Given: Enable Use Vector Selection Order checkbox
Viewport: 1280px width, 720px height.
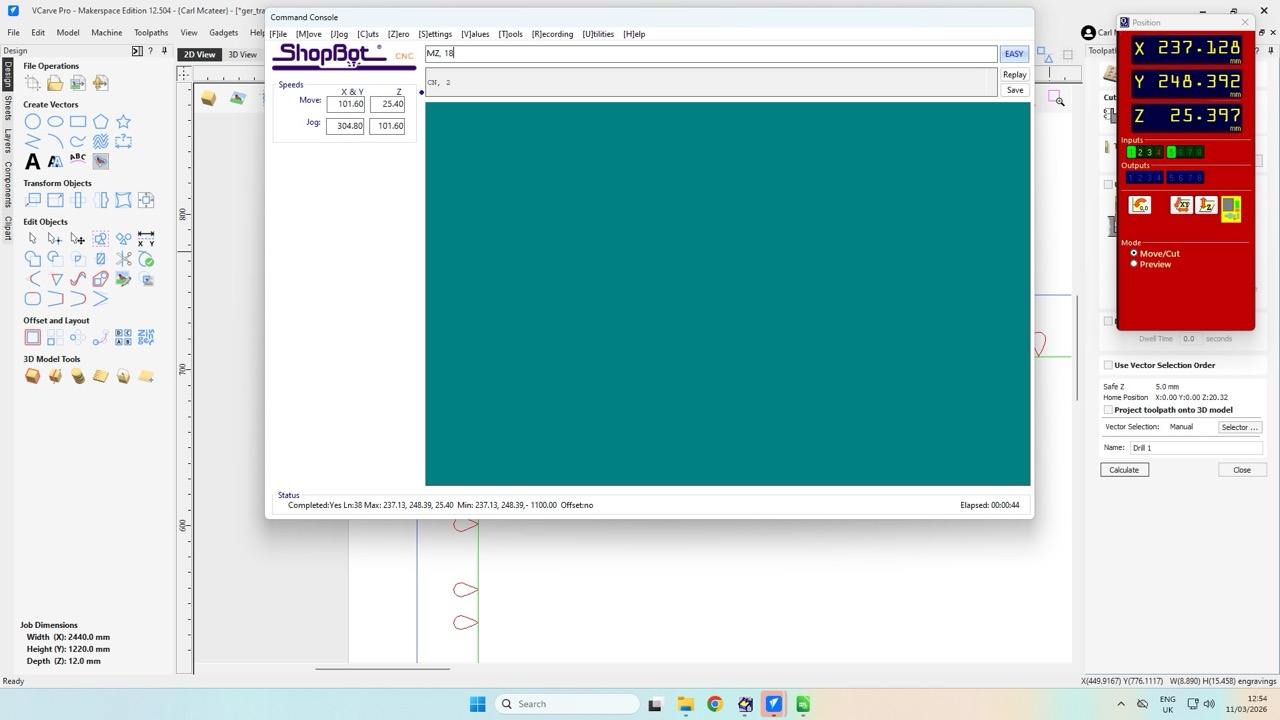Looking at the screenshot, I should (1108, 365).
